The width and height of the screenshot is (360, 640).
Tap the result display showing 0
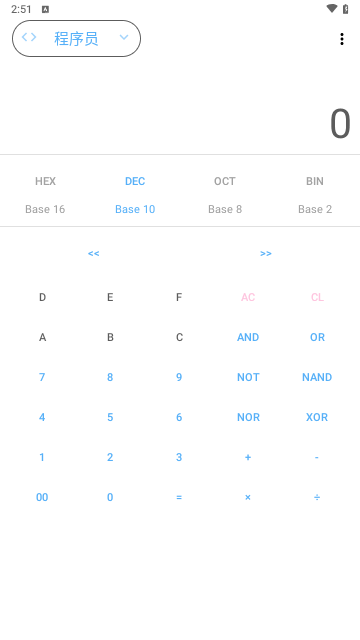(340, 124)
